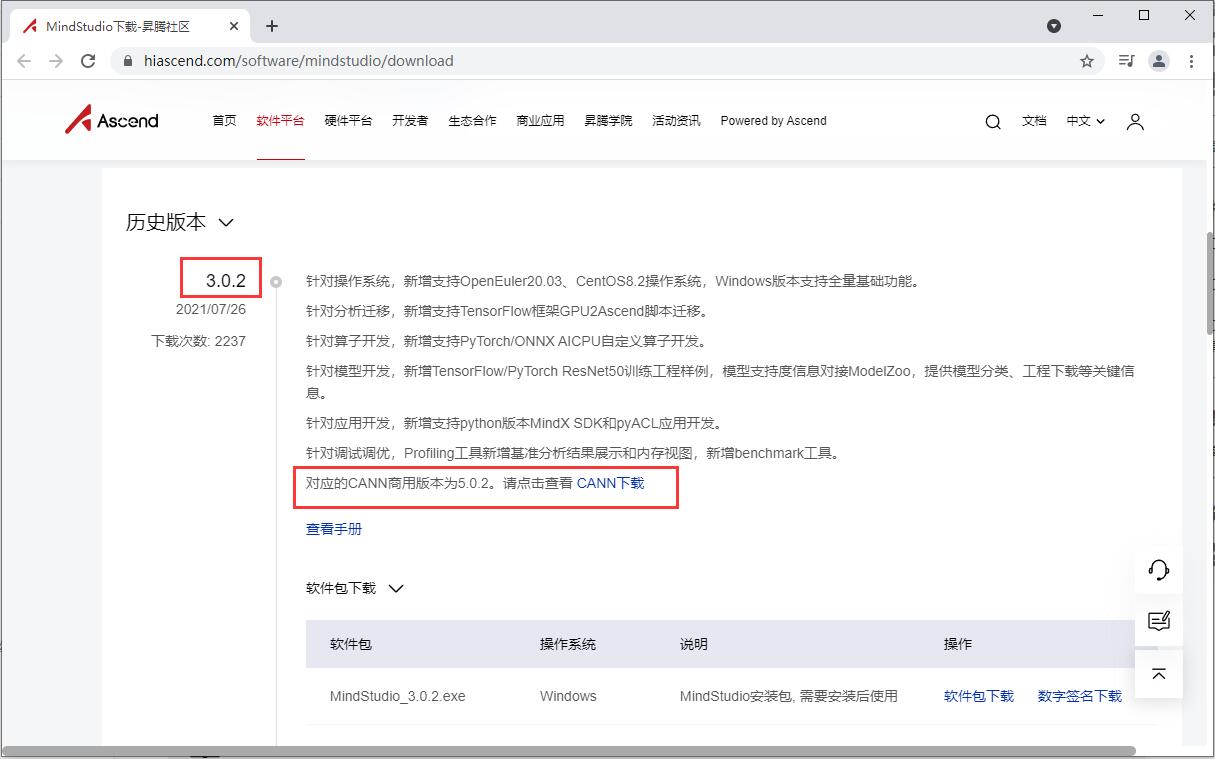Click the tab search dropdown circle icon
The image size is (1215, 759).
pos(1054,26)
